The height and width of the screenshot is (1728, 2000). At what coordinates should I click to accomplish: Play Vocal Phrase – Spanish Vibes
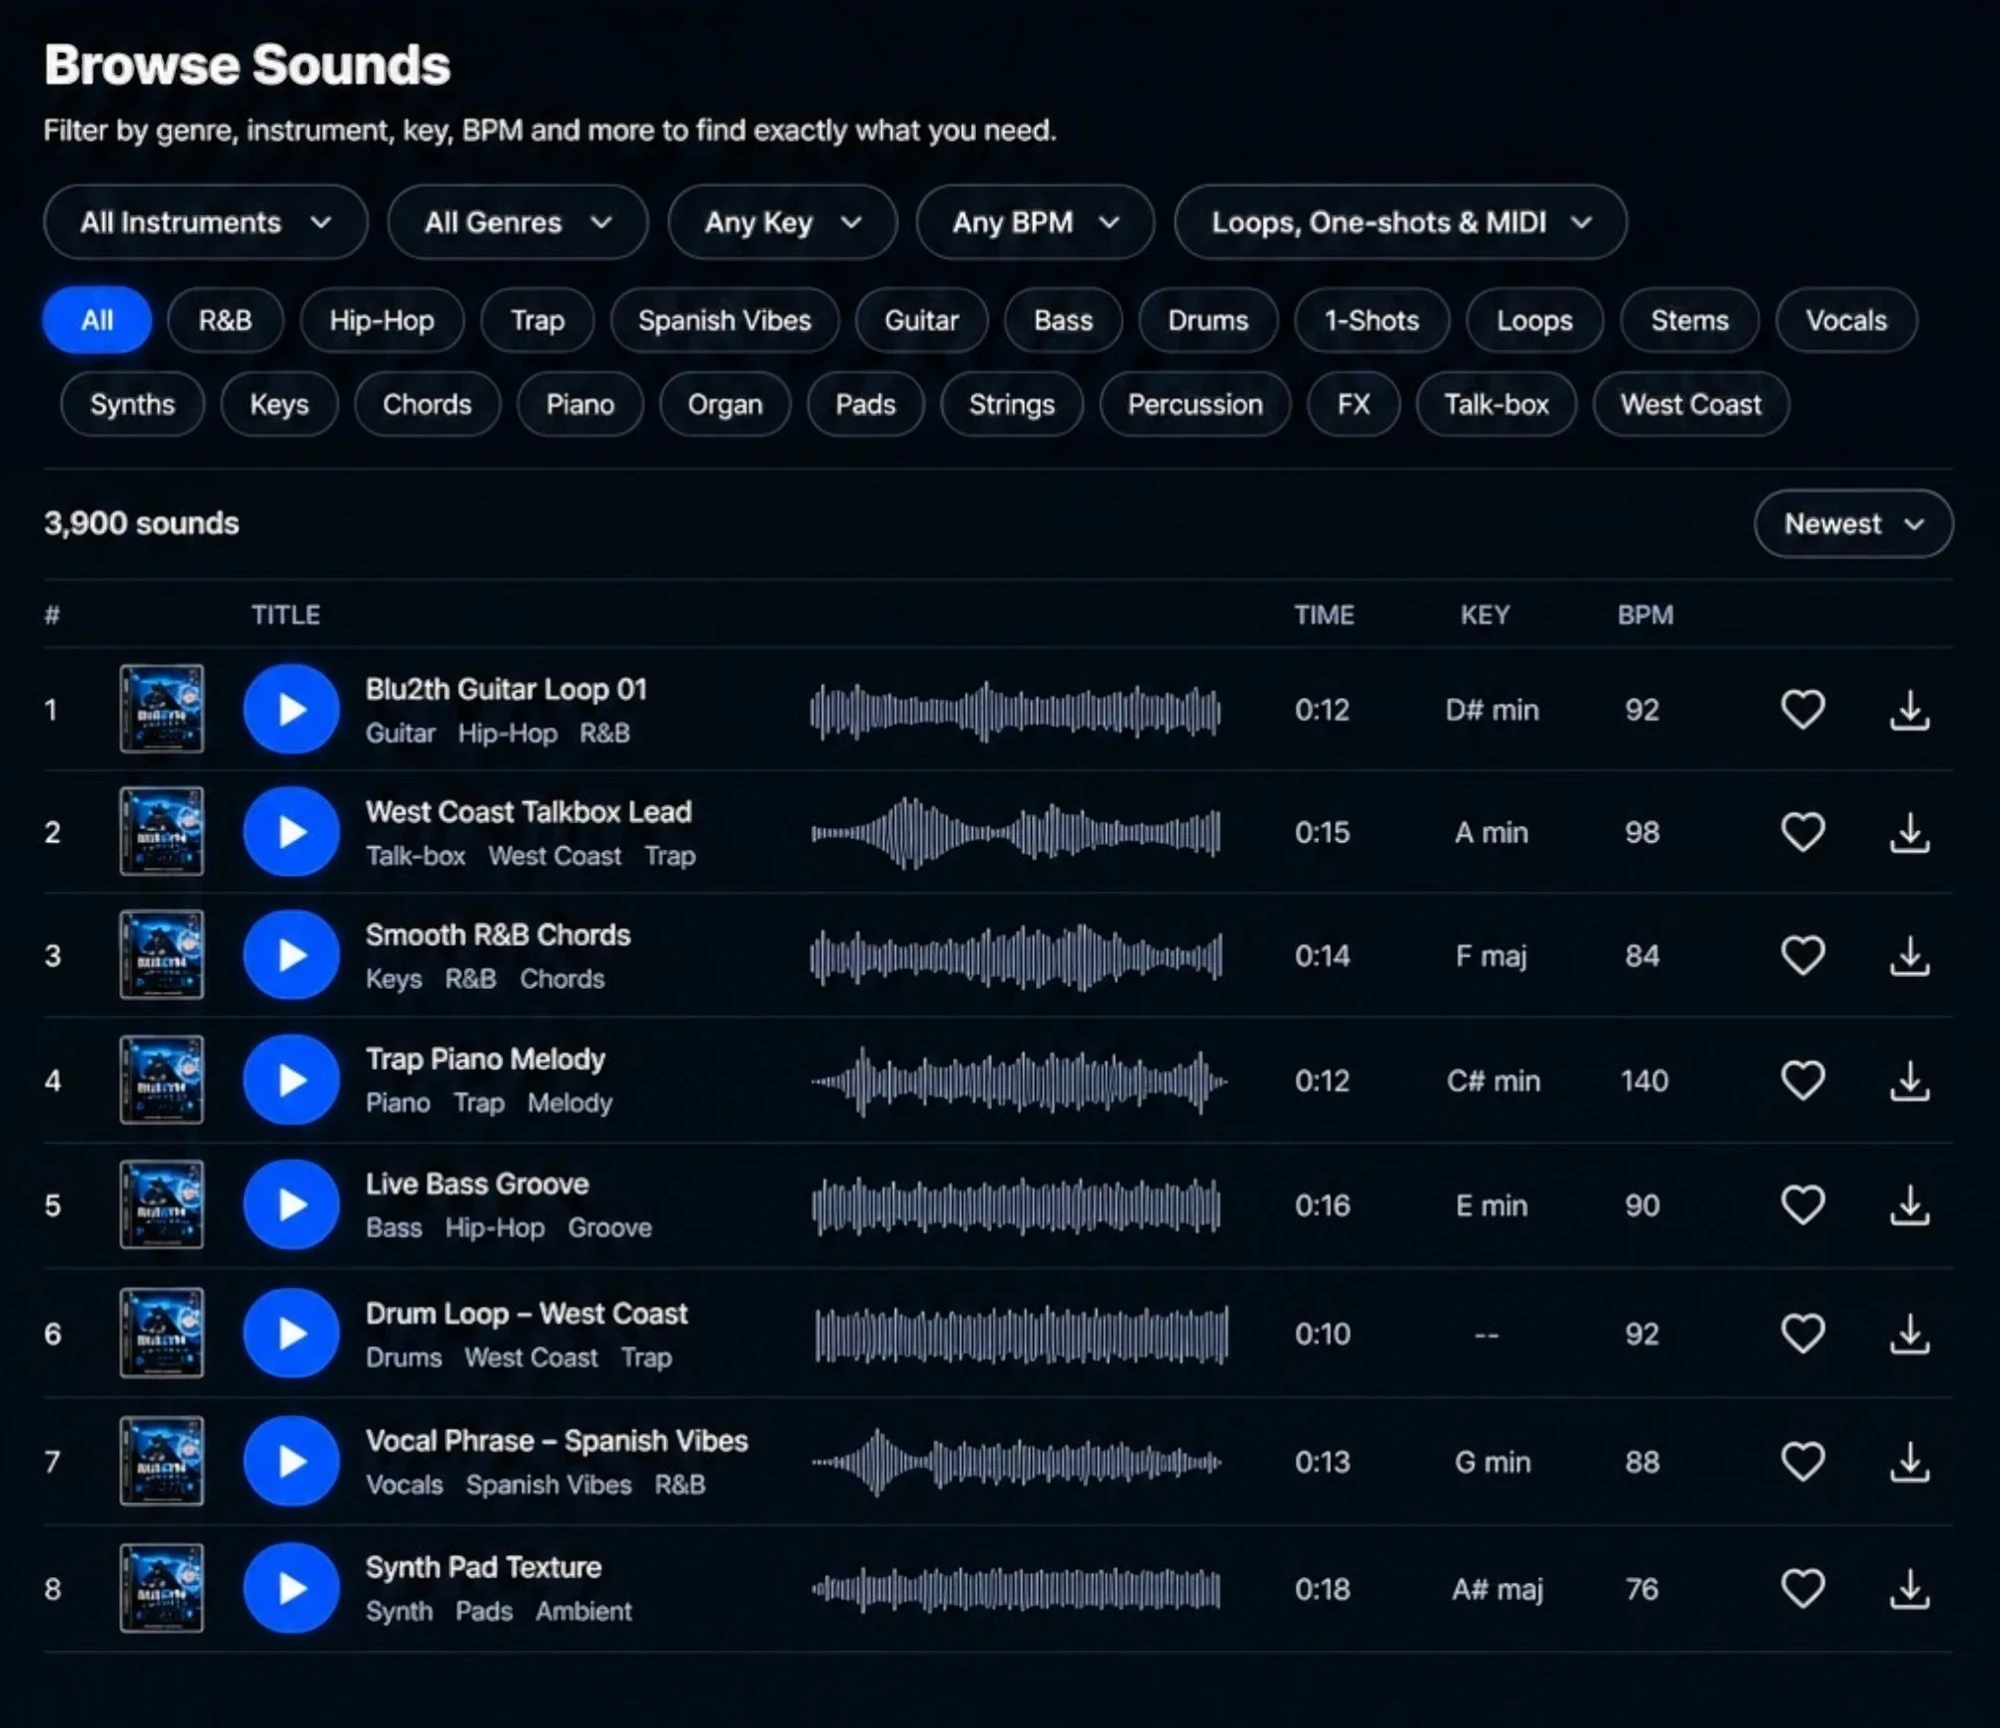point(291,1461)
